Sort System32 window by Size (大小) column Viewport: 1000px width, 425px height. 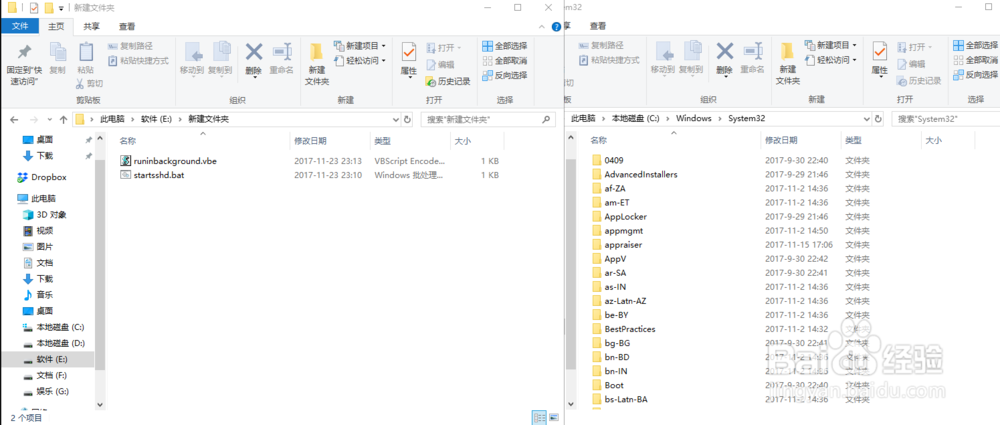(933, 140)
